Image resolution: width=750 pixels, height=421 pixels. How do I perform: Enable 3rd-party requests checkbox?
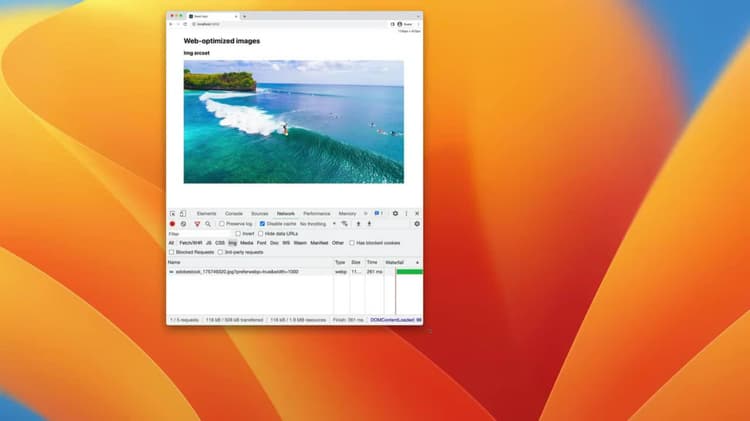(220, 252)
